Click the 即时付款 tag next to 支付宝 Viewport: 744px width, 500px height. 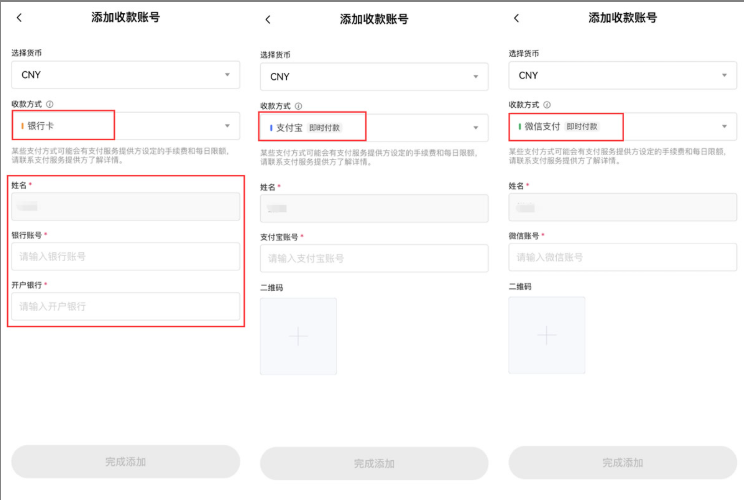tap(325, 128)
